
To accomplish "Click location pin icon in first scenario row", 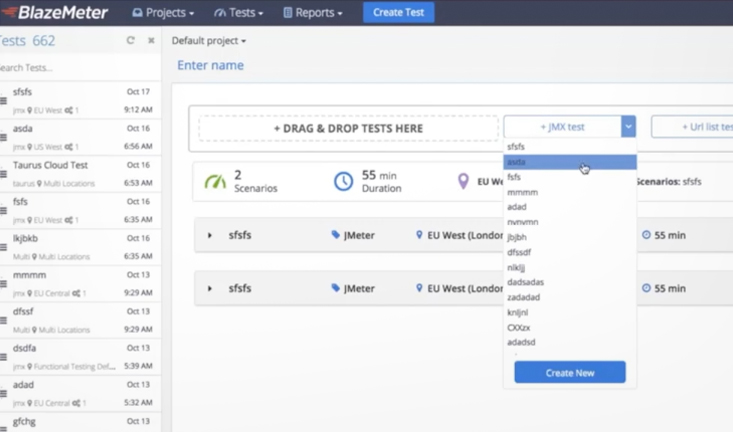I will (419, 235).
